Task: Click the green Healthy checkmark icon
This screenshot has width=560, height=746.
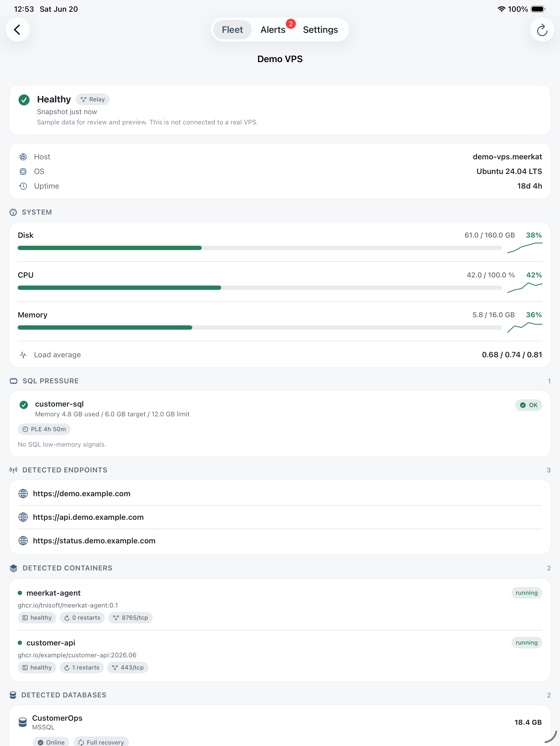Action: coord(24,99)
